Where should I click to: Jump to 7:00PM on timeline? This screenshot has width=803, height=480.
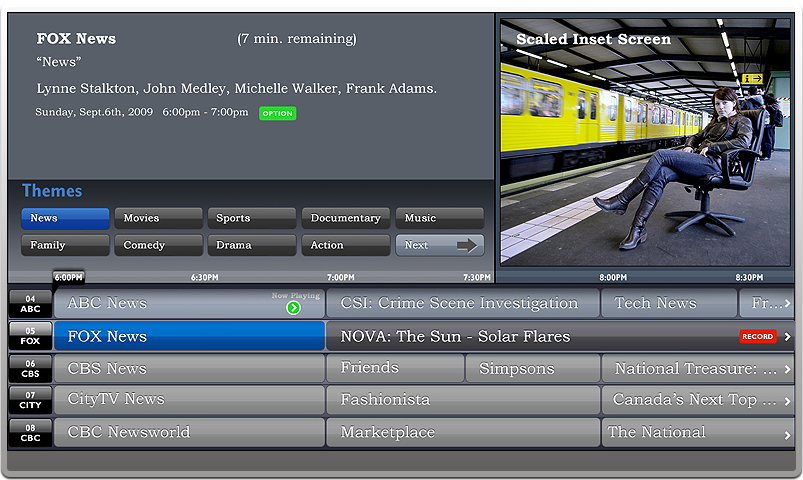click(341, 277)
